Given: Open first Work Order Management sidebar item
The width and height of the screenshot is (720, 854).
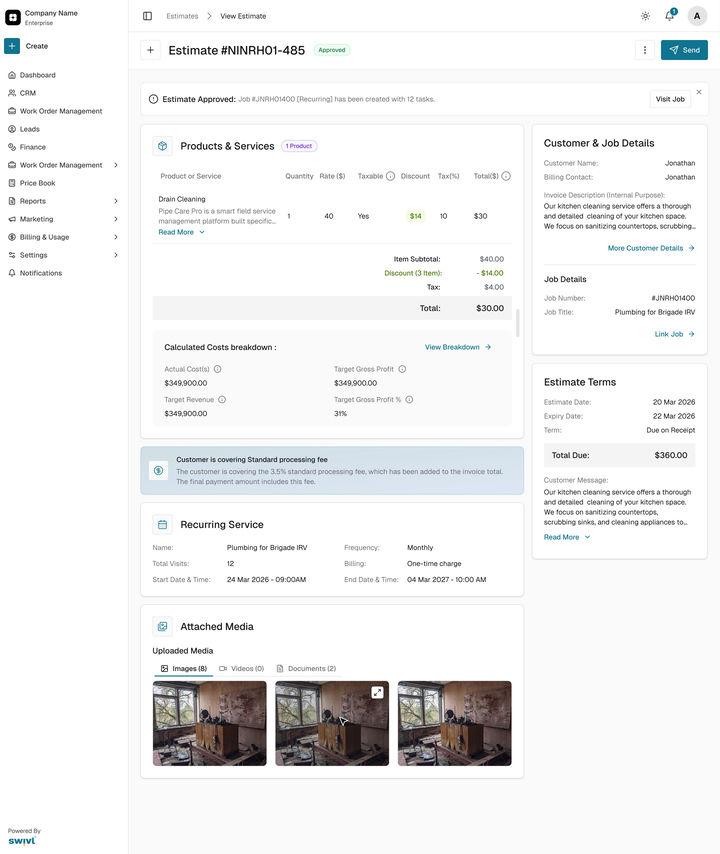Looking at the screenshot, I should pyautogui.click(x=61, y=111).
